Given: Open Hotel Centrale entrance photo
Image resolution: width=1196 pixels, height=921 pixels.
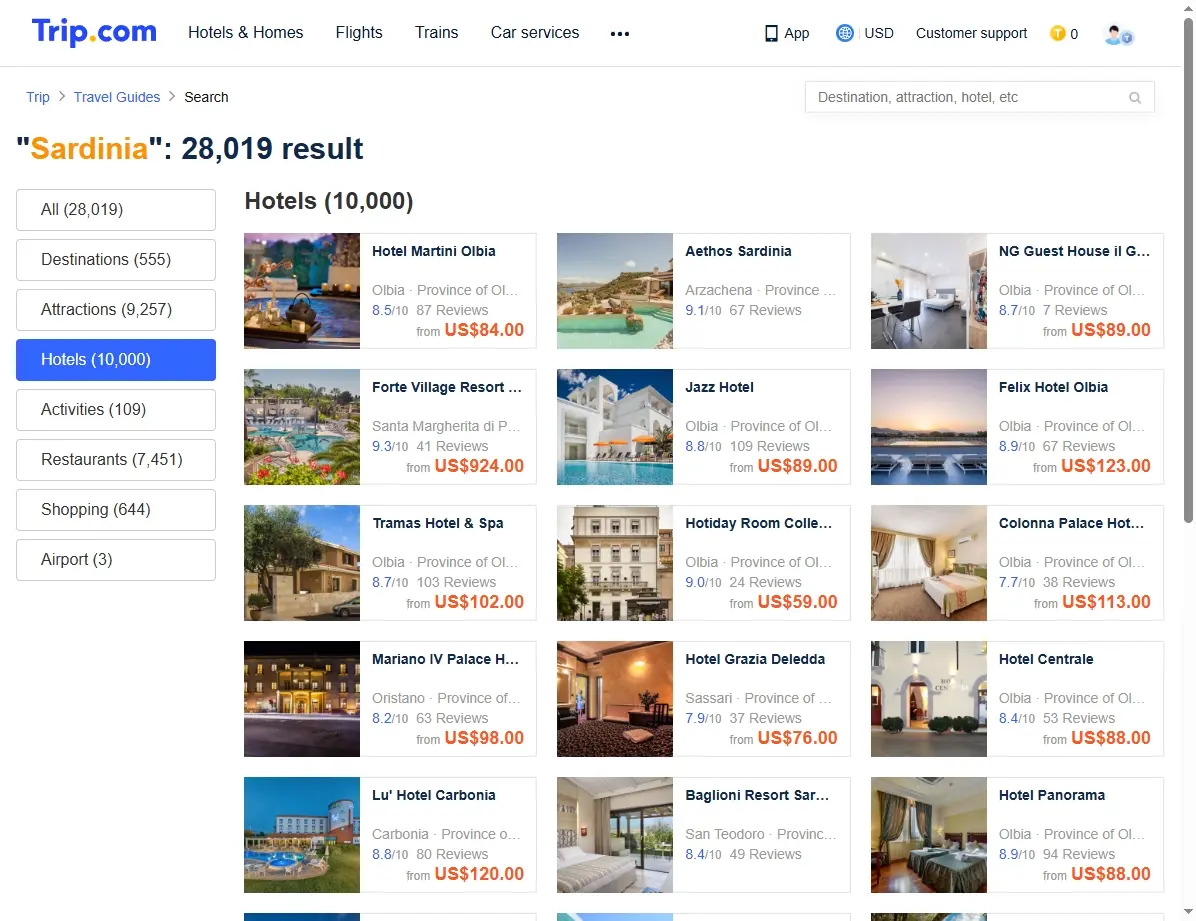Looking at the screenshot, I should 929,698.
